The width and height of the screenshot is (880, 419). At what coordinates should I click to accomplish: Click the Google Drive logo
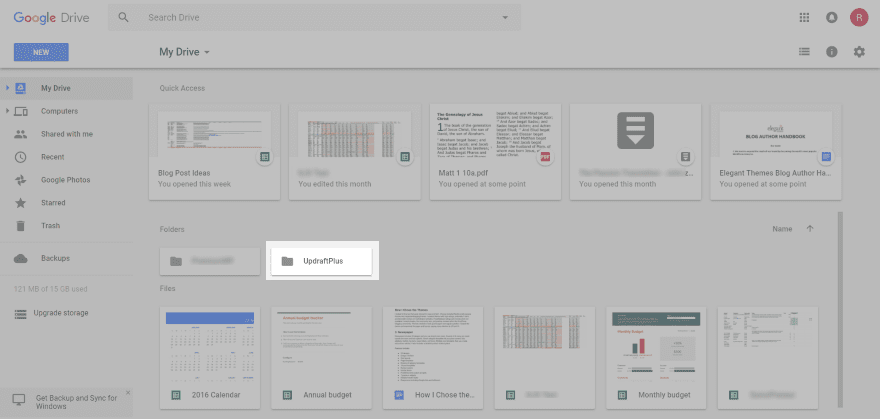pyautogui.click(x=52, y=17)
